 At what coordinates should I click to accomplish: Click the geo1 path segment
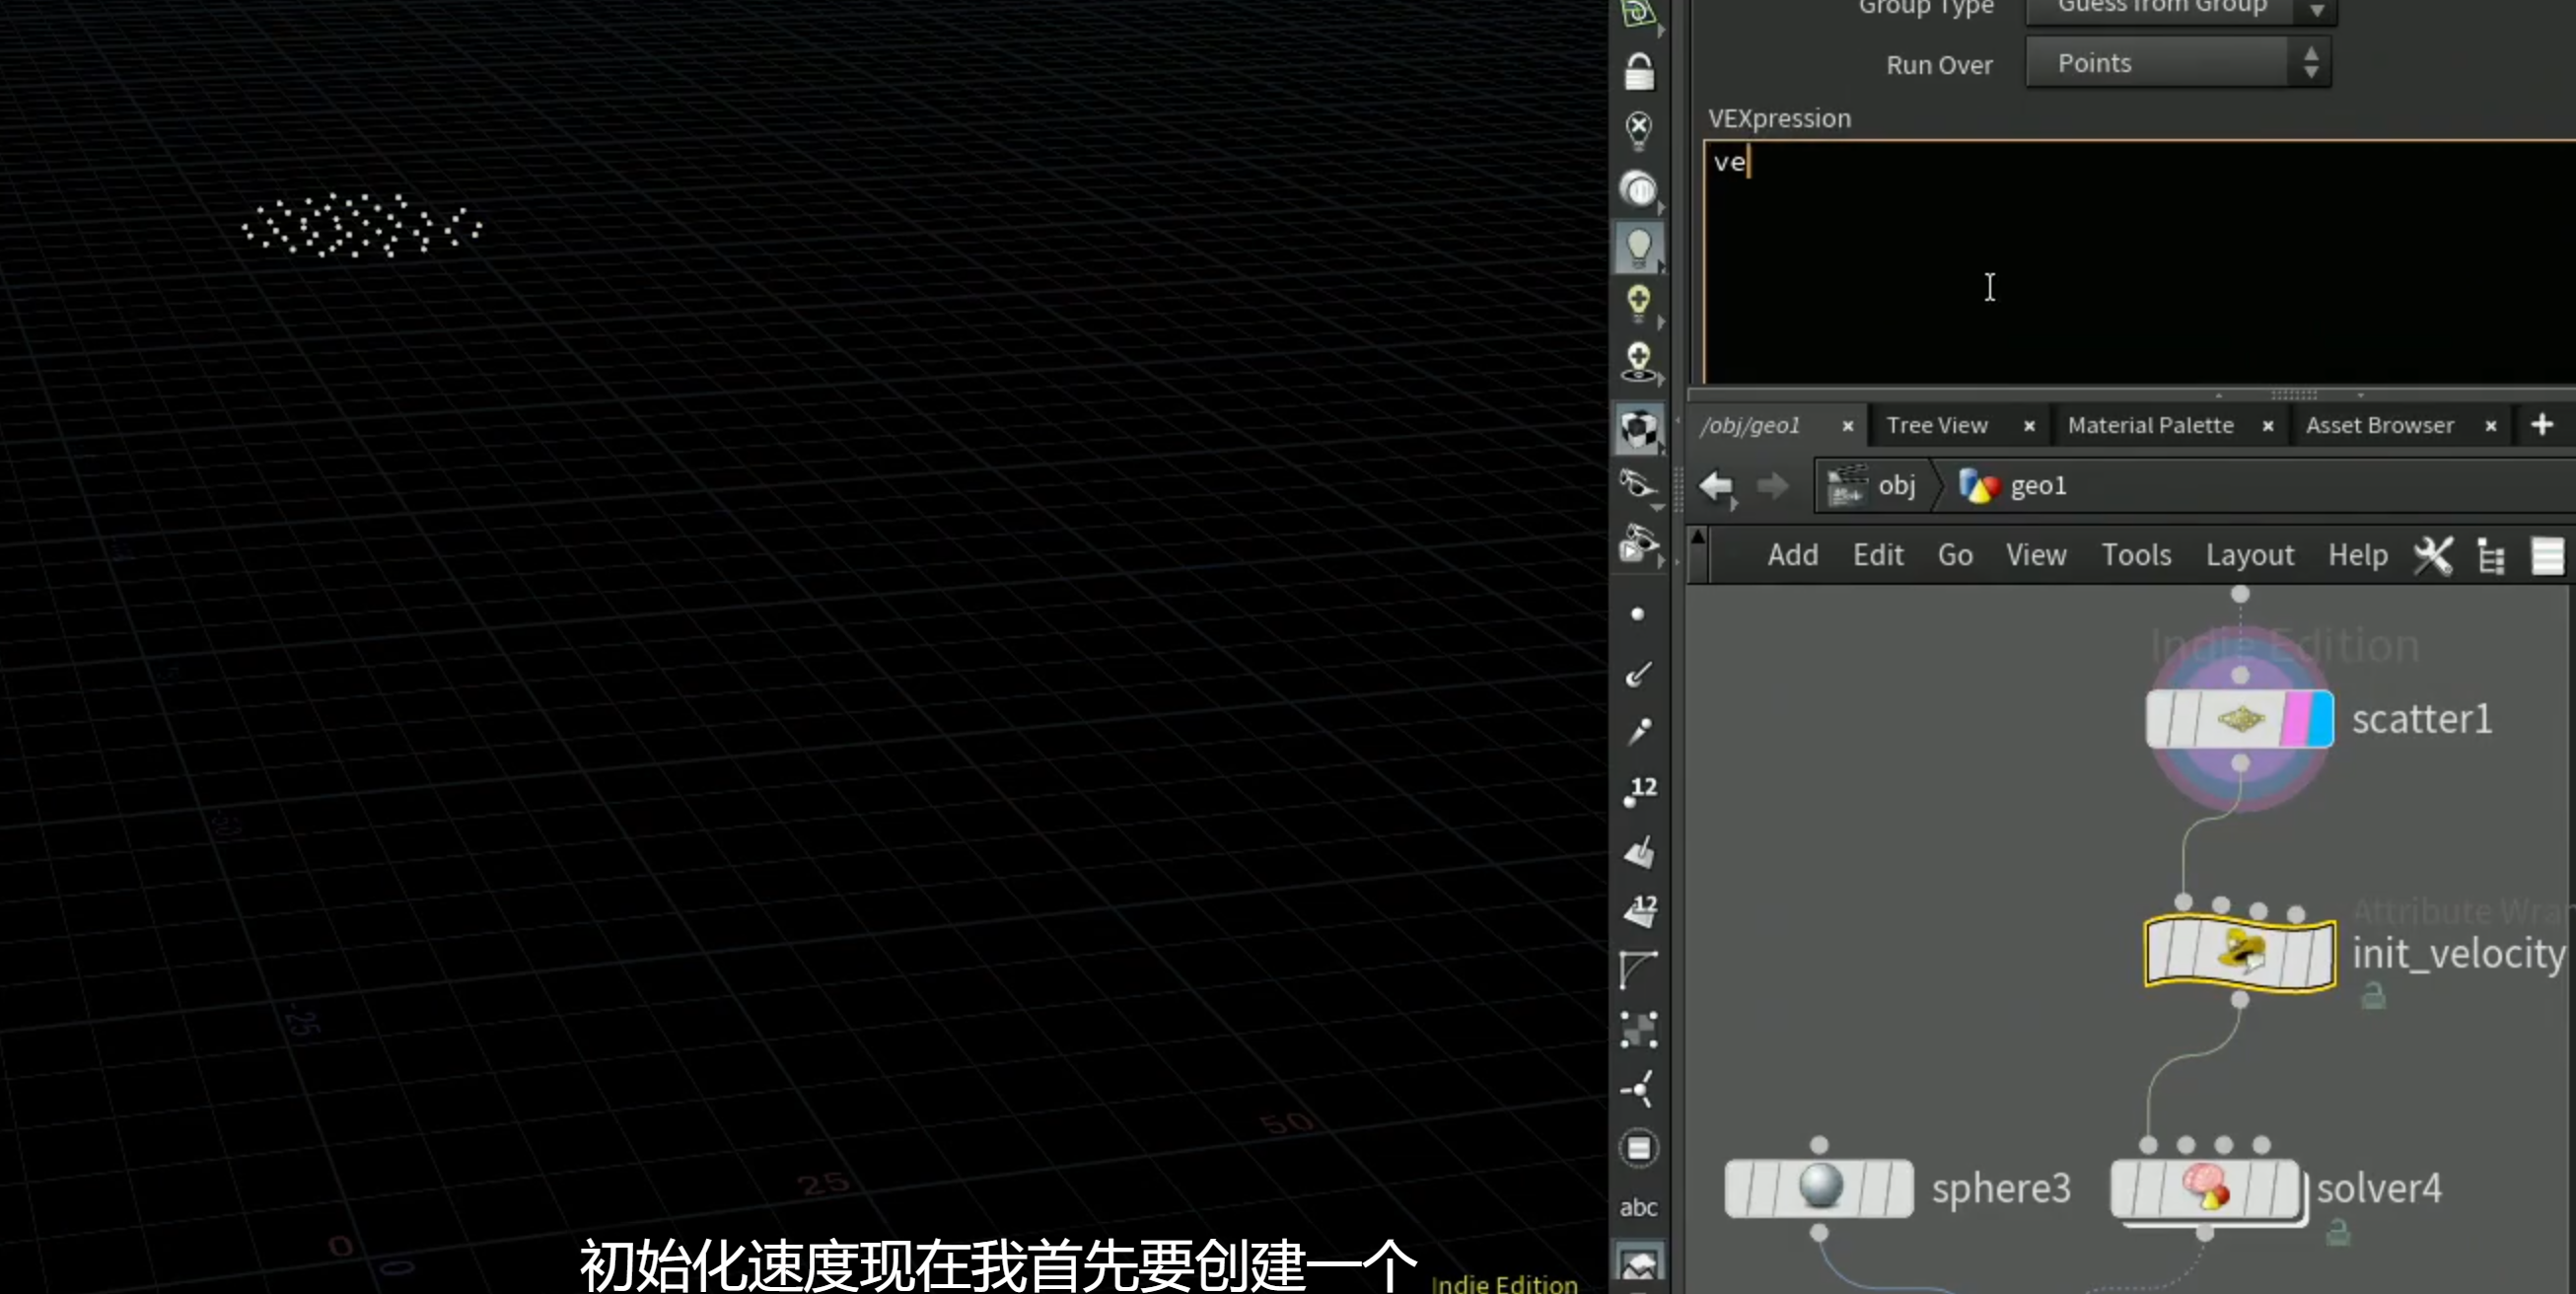(2013, 486)
